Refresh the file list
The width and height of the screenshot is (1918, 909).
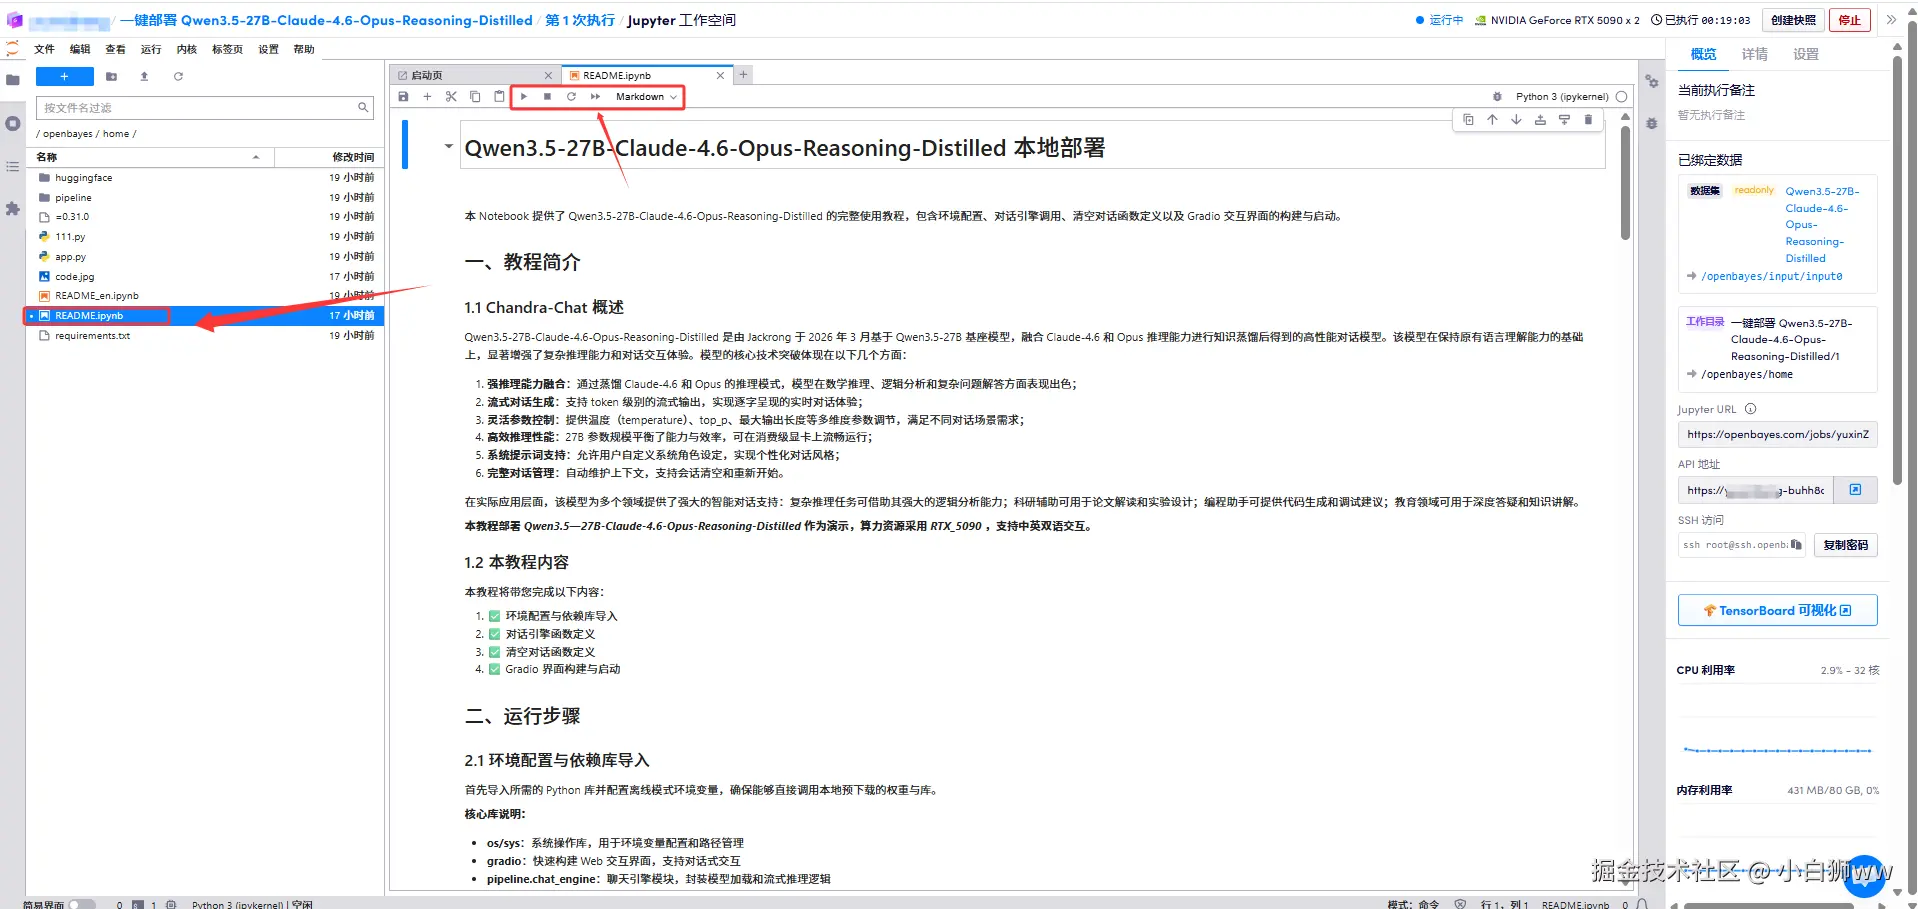178,77
